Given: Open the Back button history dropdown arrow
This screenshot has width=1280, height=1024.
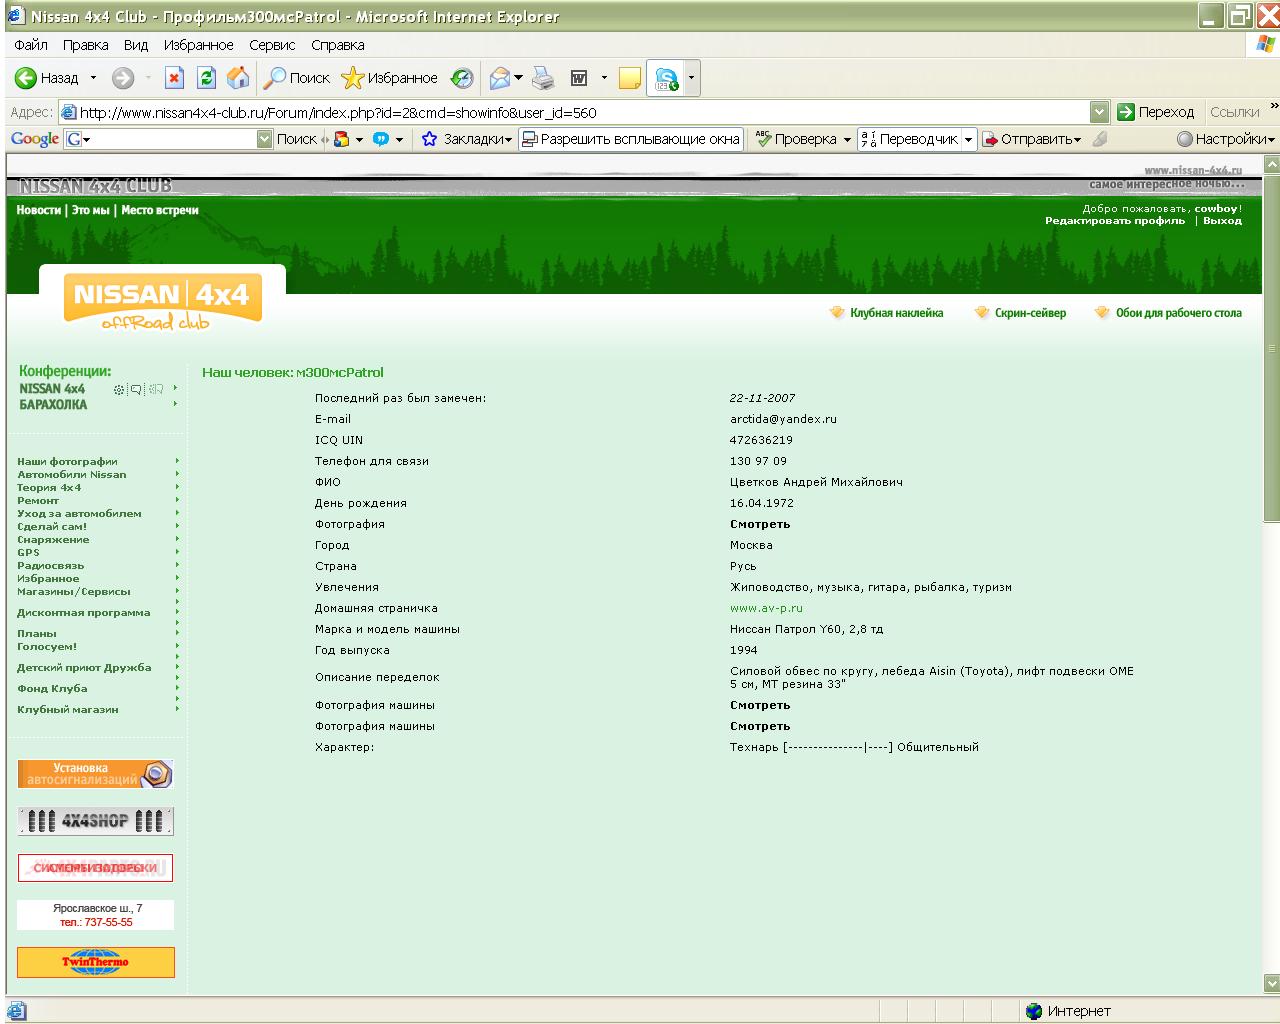Looking at the screenshot, I should [94, 78].
